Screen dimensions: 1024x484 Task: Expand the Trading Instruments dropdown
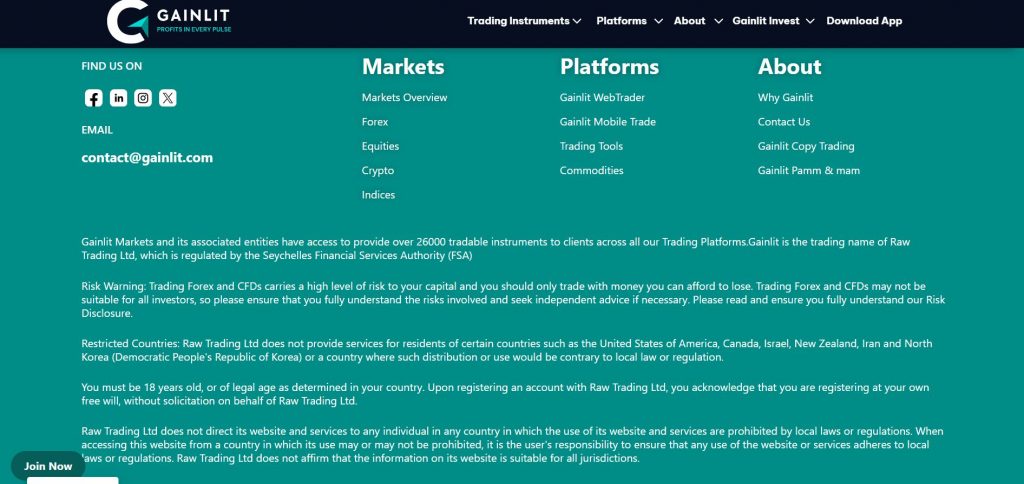pyautogui.click(x=524, y=21)
